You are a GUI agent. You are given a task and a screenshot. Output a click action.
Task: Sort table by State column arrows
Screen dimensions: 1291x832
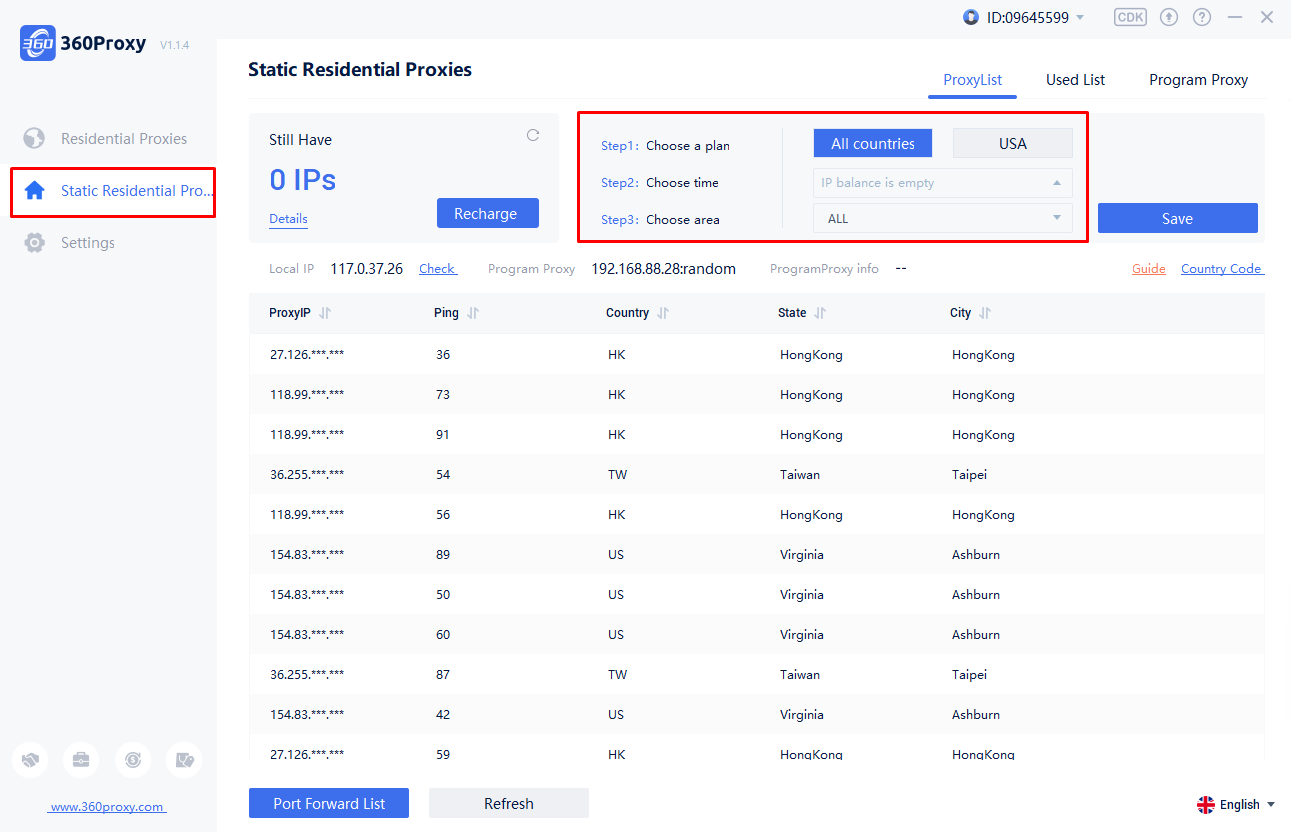(820, 313)
